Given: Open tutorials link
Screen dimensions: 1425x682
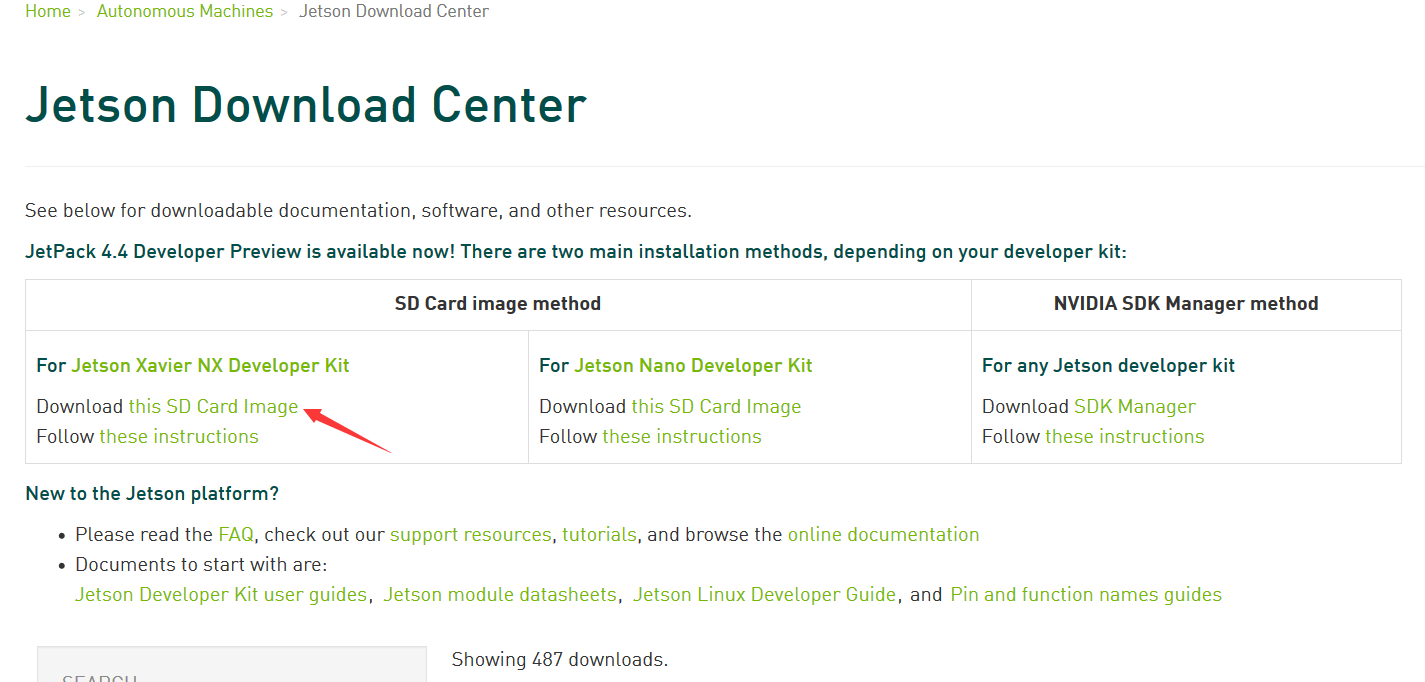Looking at the screenshot, I should [599, 534].
